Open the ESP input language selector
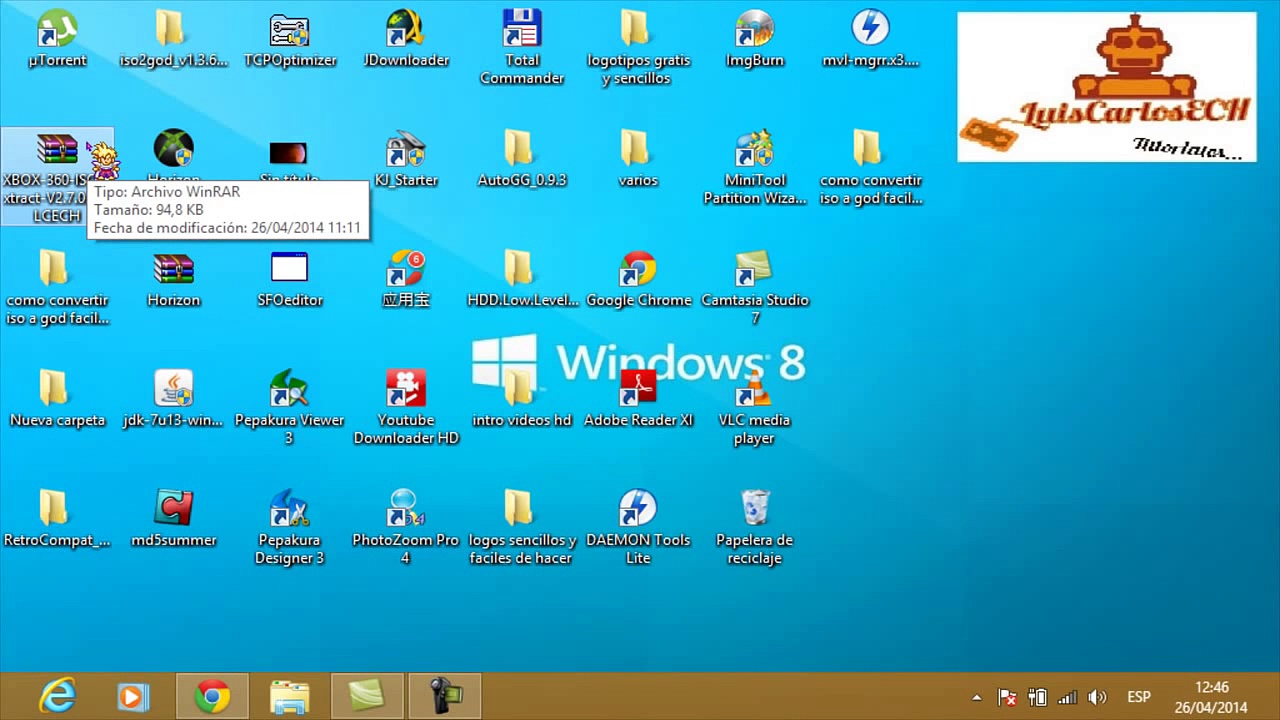Image resolution: width=1280 pixels, height=720 pixels. click(1138, 697)
